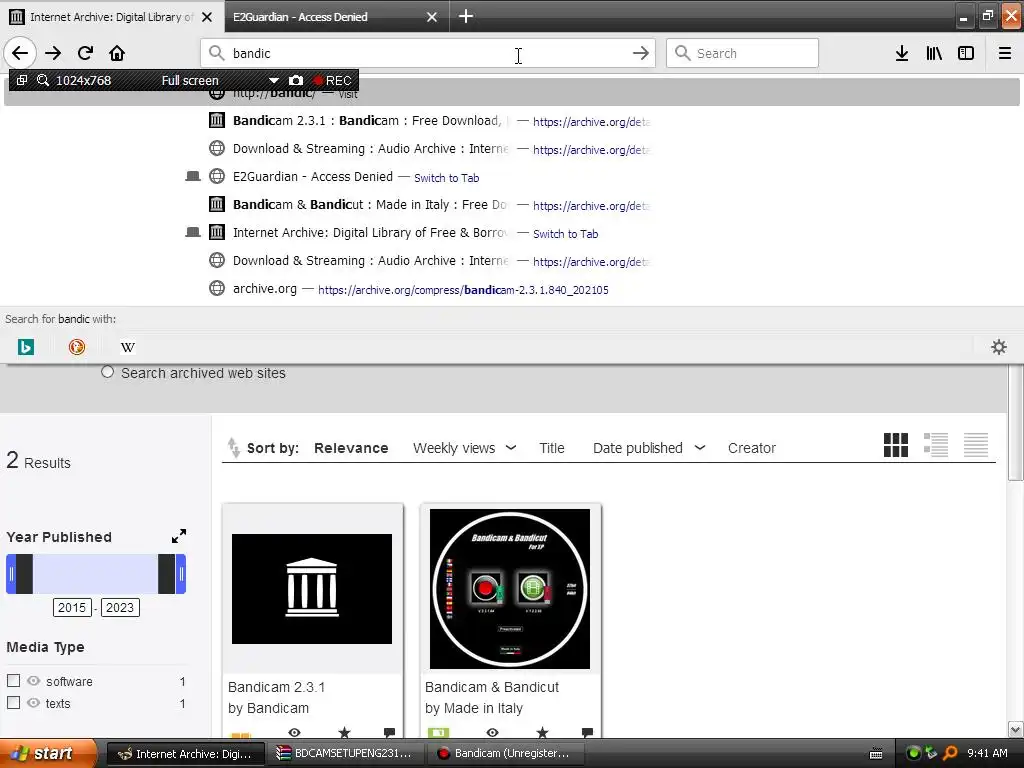Click the Go arrow in the address bar
This screenshot has height=768, width=1024.
[x=641, y=53]
